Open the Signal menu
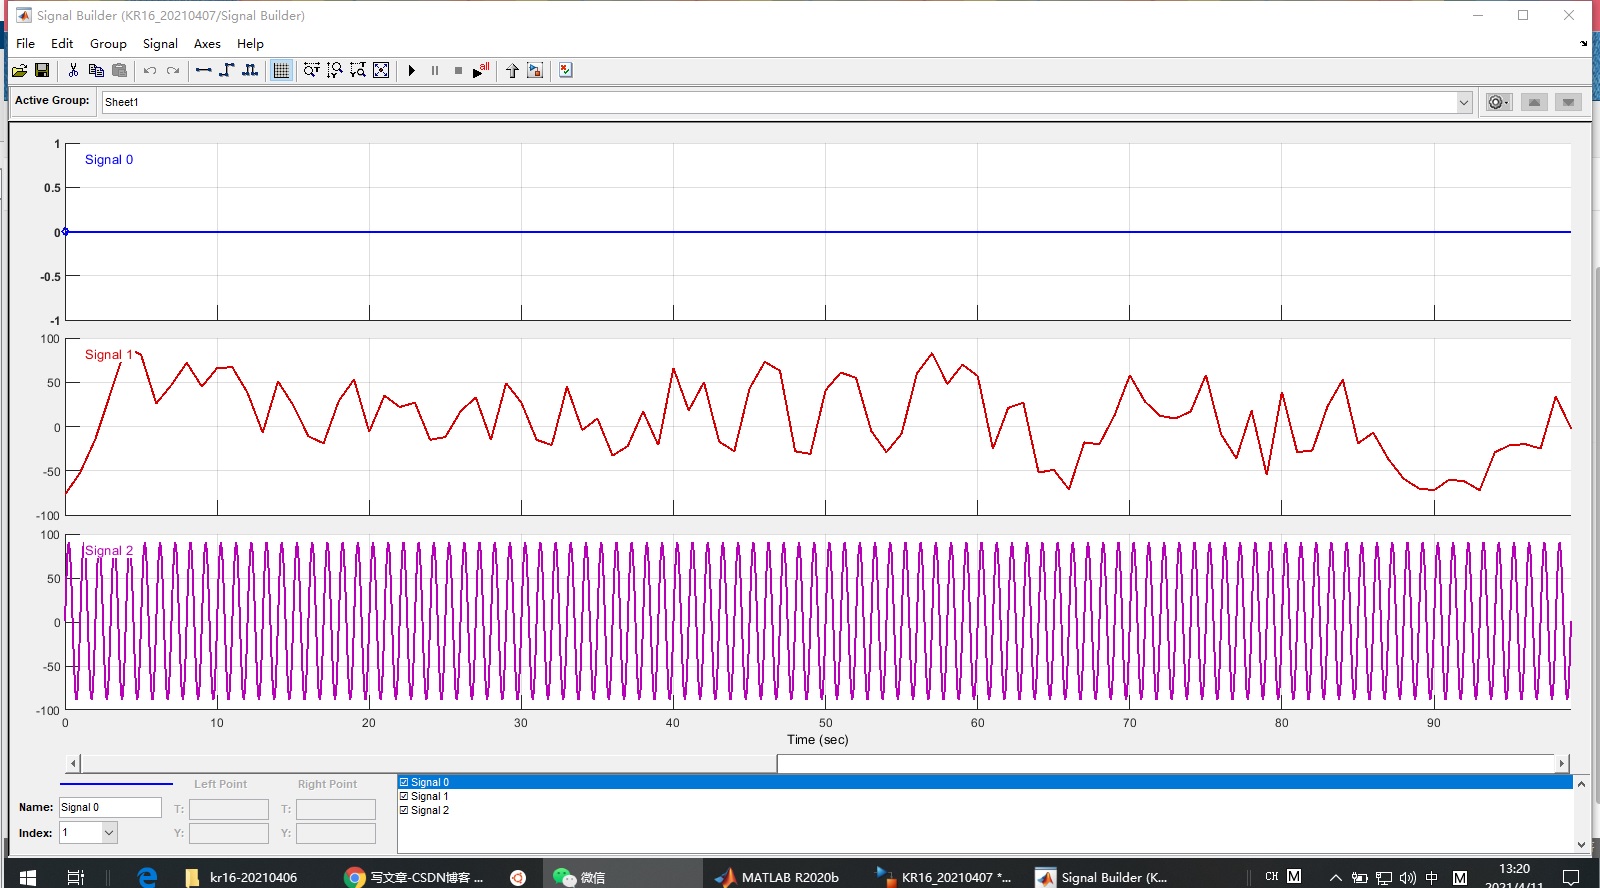Viewport: 1600px width, 888px height. coord(160,43)
